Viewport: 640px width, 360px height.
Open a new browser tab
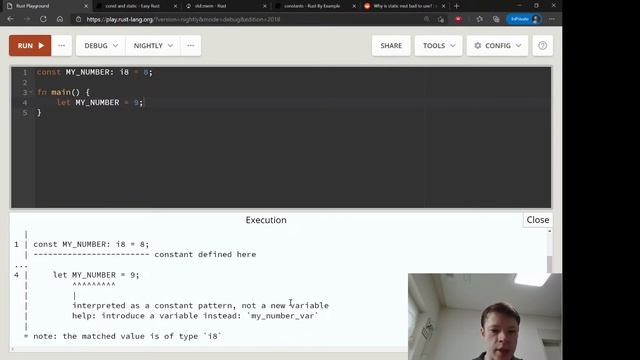pyautogui.click(x=457, y=6)
